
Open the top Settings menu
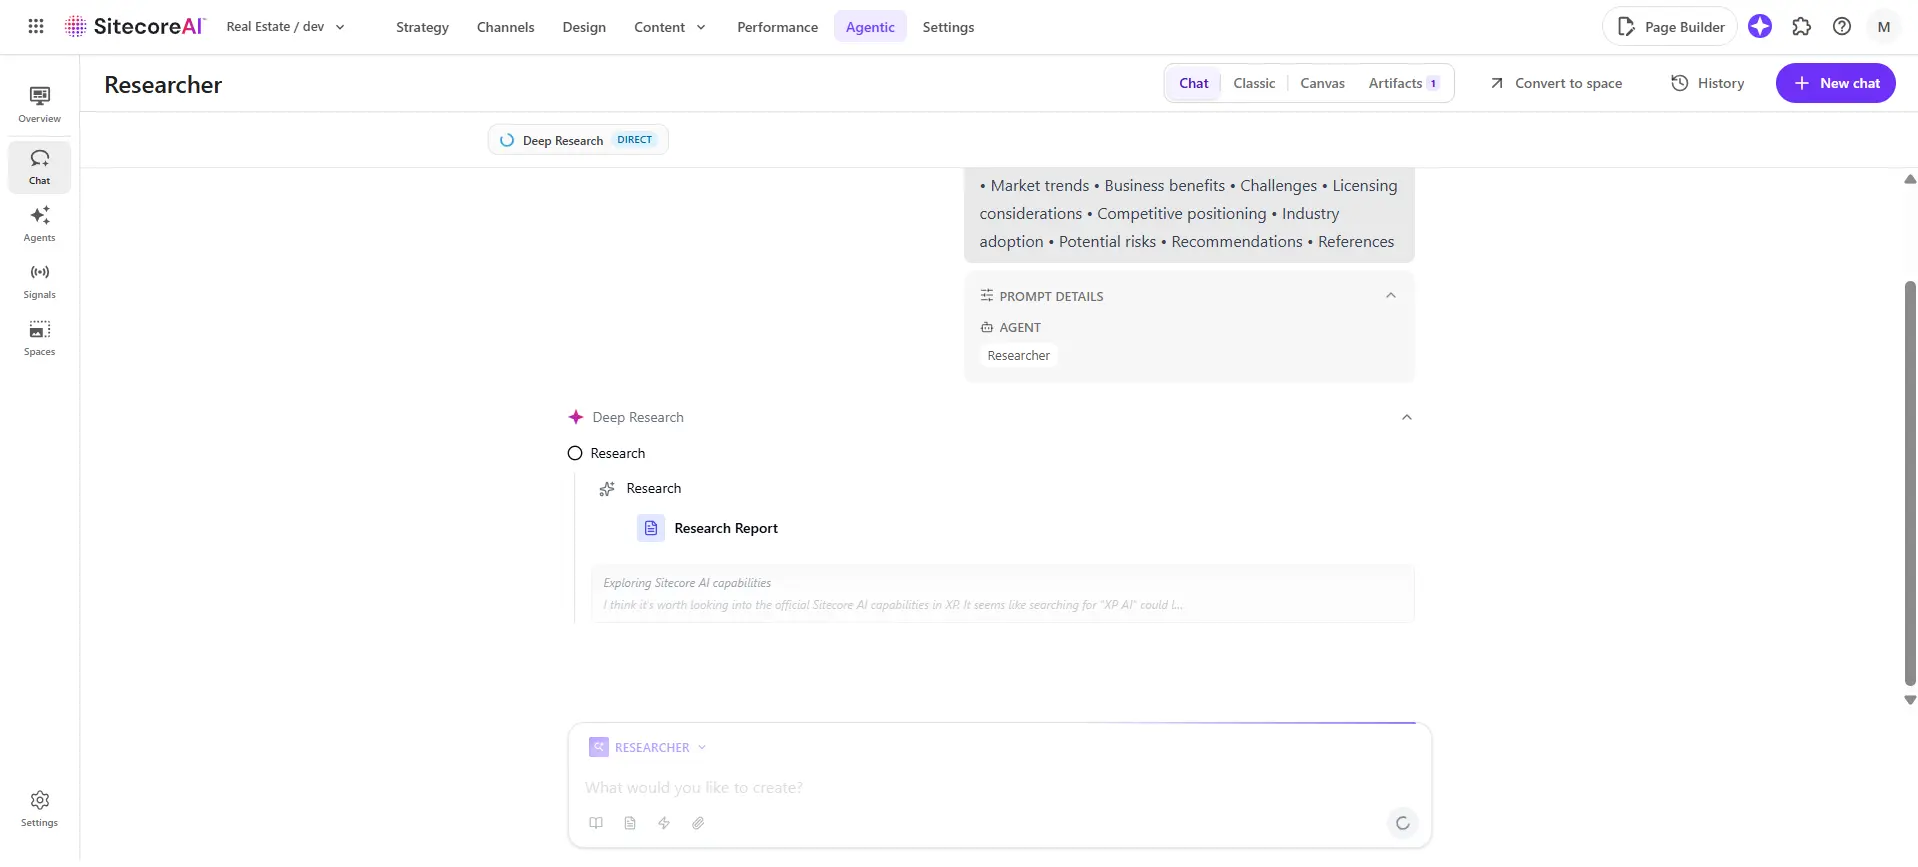948,27
